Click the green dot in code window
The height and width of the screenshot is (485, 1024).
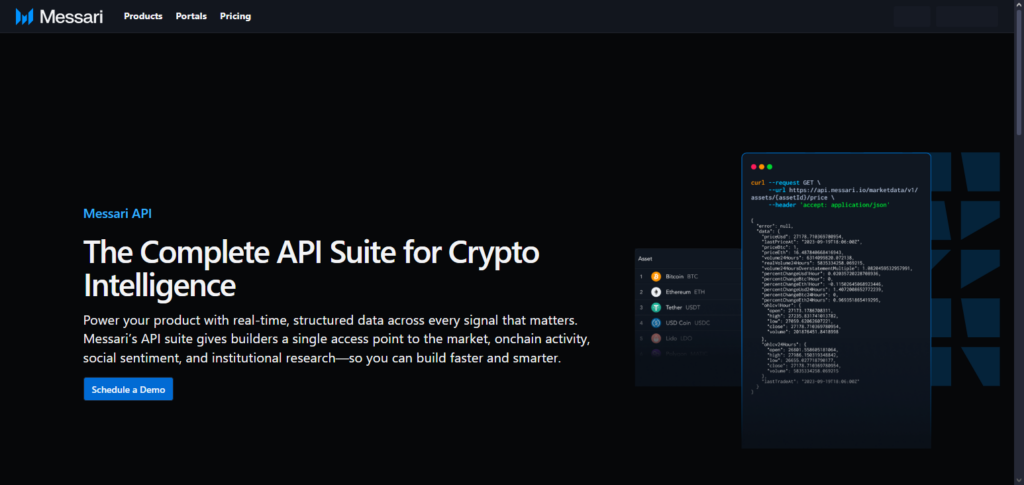point(769,167)
